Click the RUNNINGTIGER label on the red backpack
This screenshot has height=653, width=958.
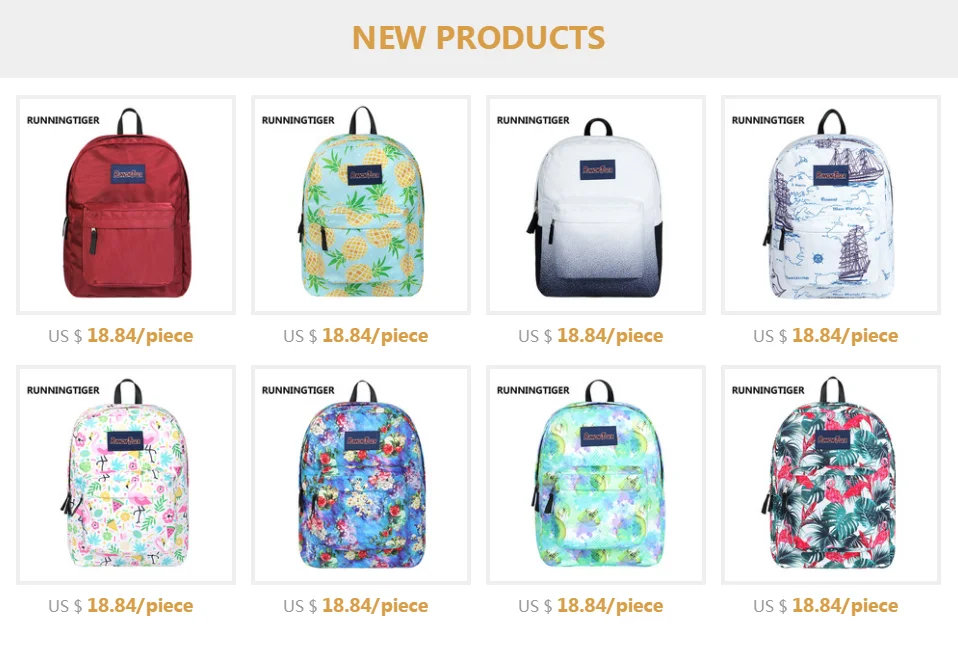click(63, 120)
